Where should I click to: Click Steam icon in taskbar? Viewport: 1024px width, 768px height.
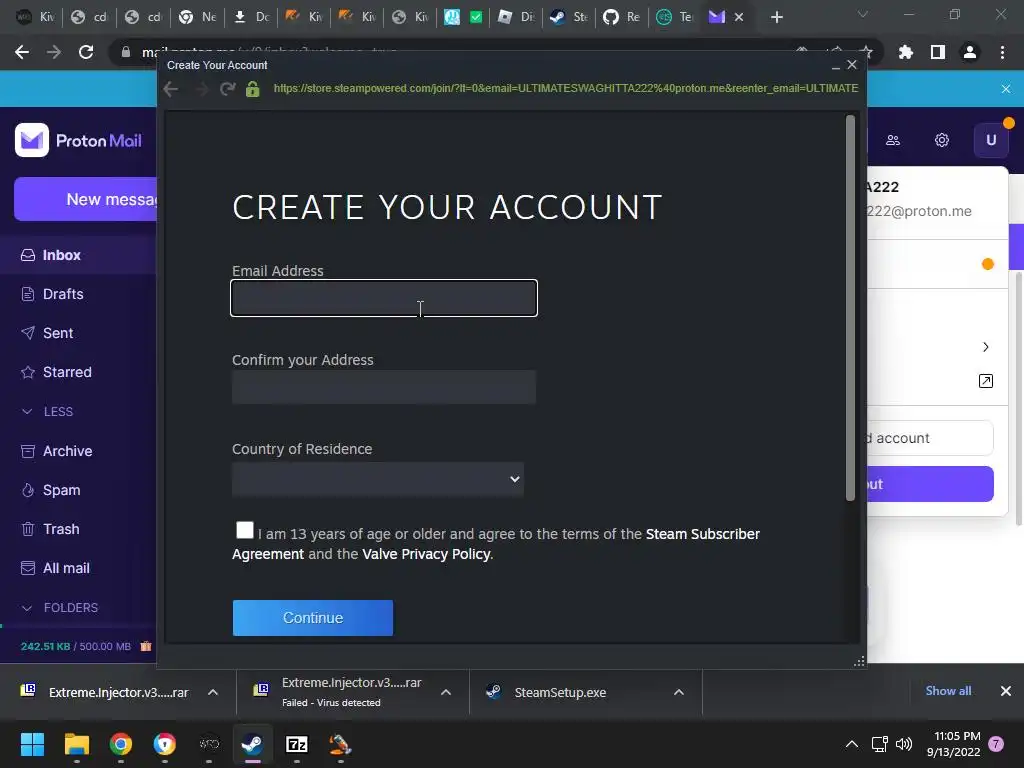(253, 744)
